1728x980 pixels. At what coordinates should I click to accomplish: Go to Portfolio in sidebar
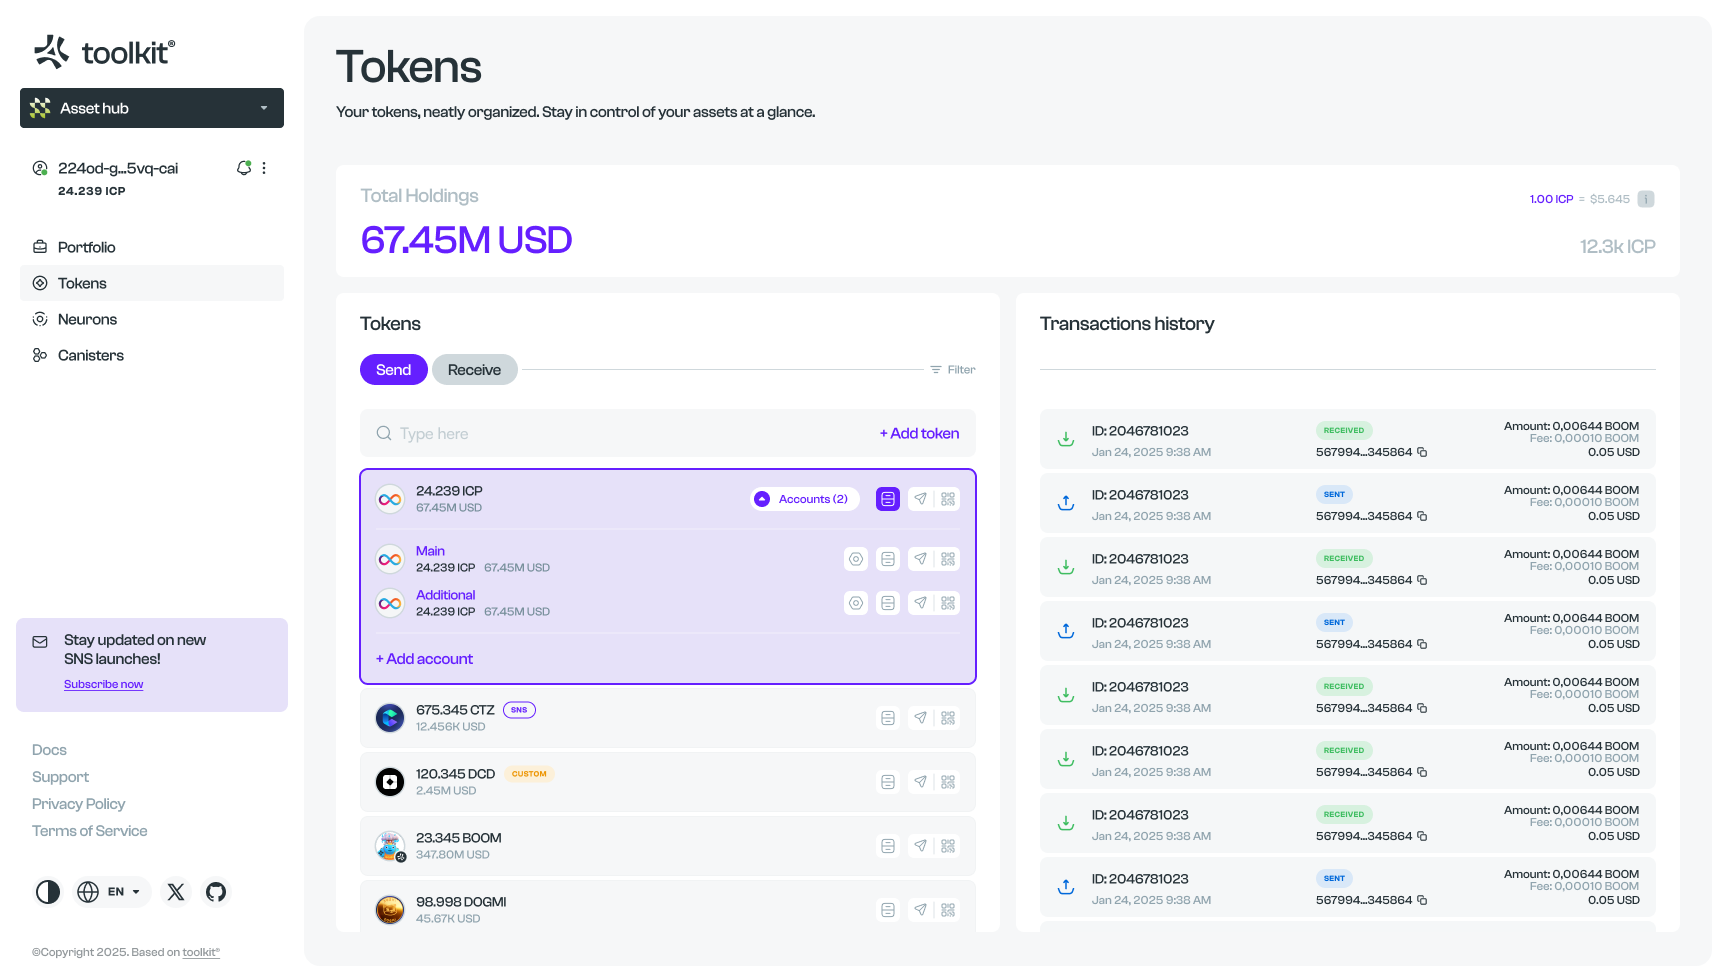point(152,247)
